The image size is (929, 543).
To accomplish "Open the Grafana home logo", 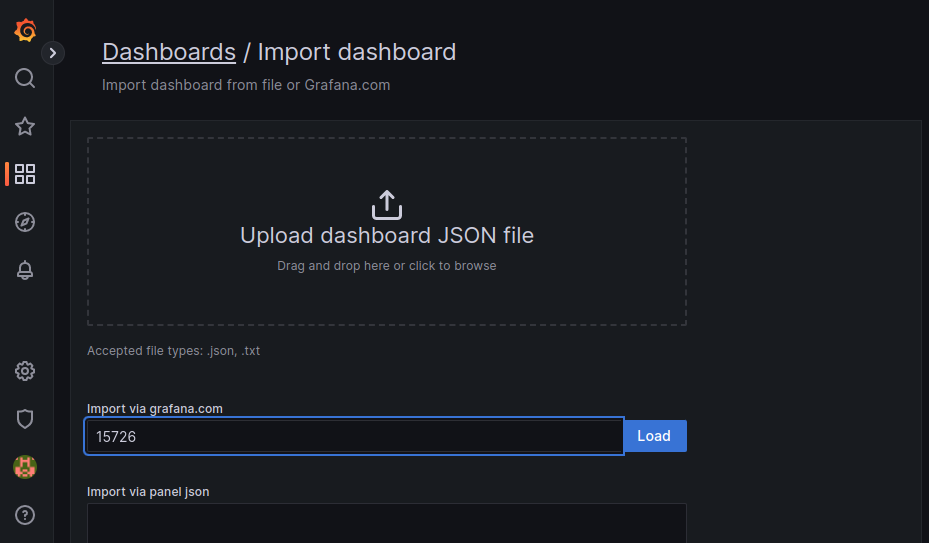I will (25, 30).
